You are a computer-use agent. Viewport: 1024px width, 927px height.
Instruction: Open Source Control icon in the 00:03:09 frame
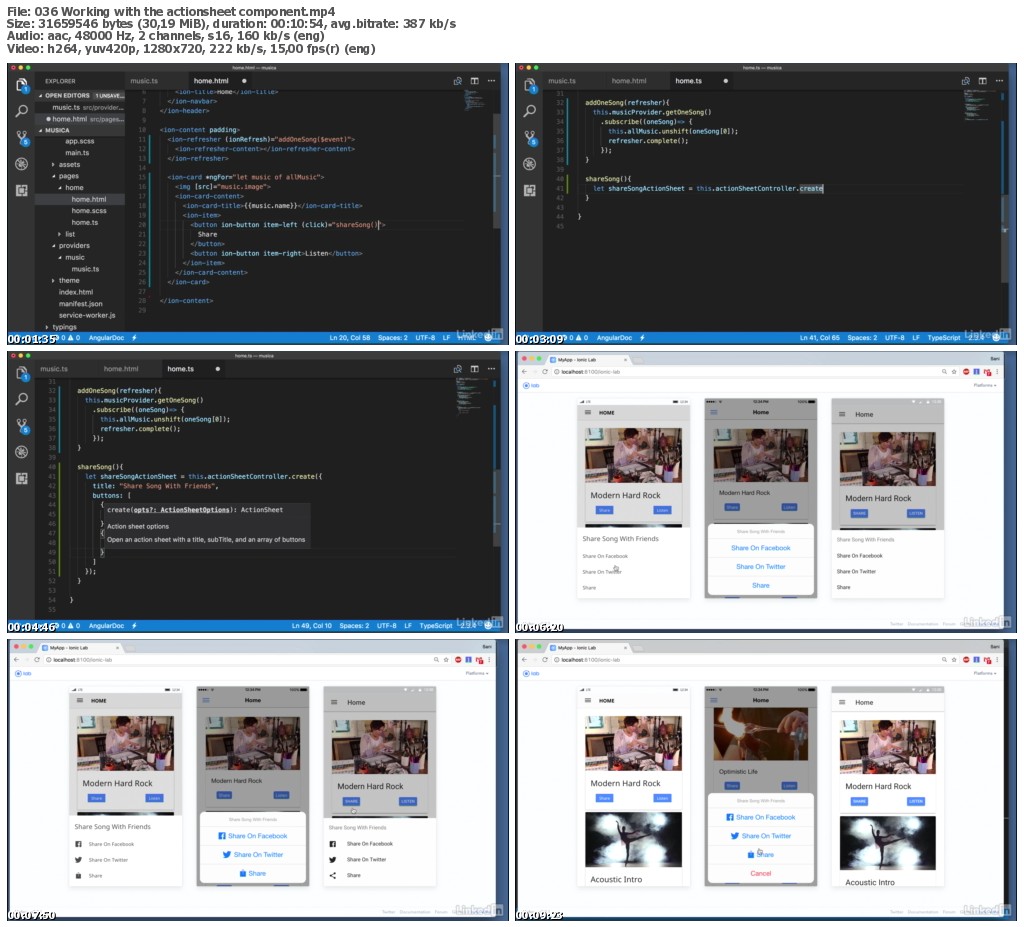(530, 138)
